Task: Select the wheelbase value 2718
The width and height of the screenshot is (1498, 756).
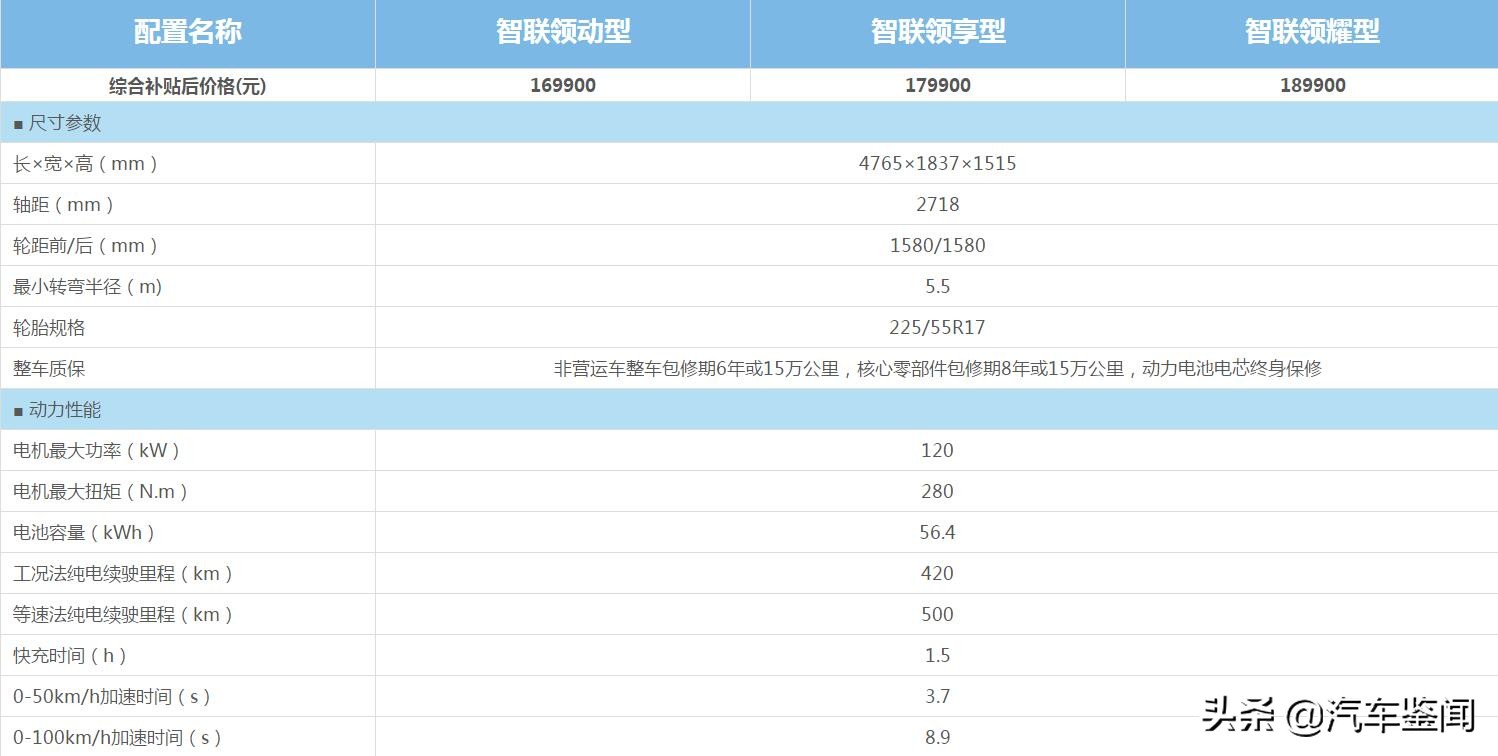Action: (x=937, y=204)
